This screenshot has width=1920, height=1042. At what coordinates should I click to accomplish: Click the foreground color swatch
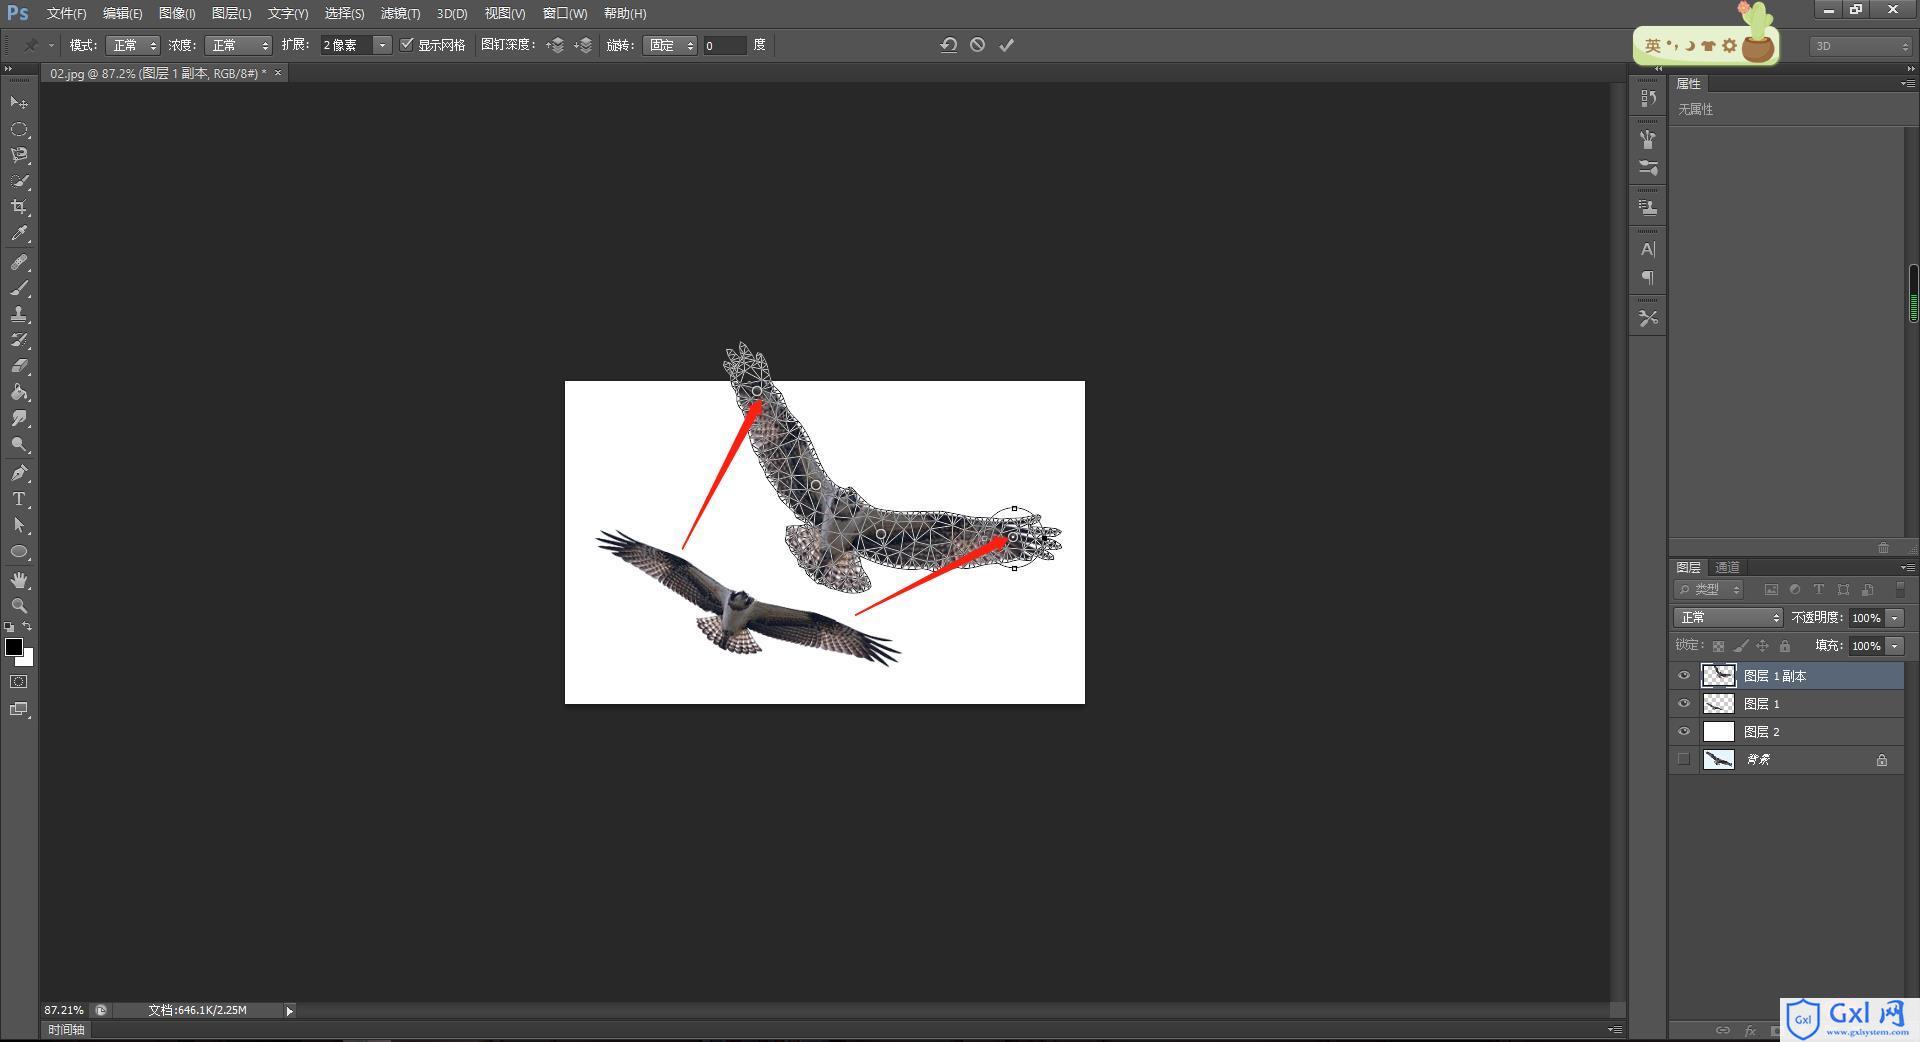point(14,647)
